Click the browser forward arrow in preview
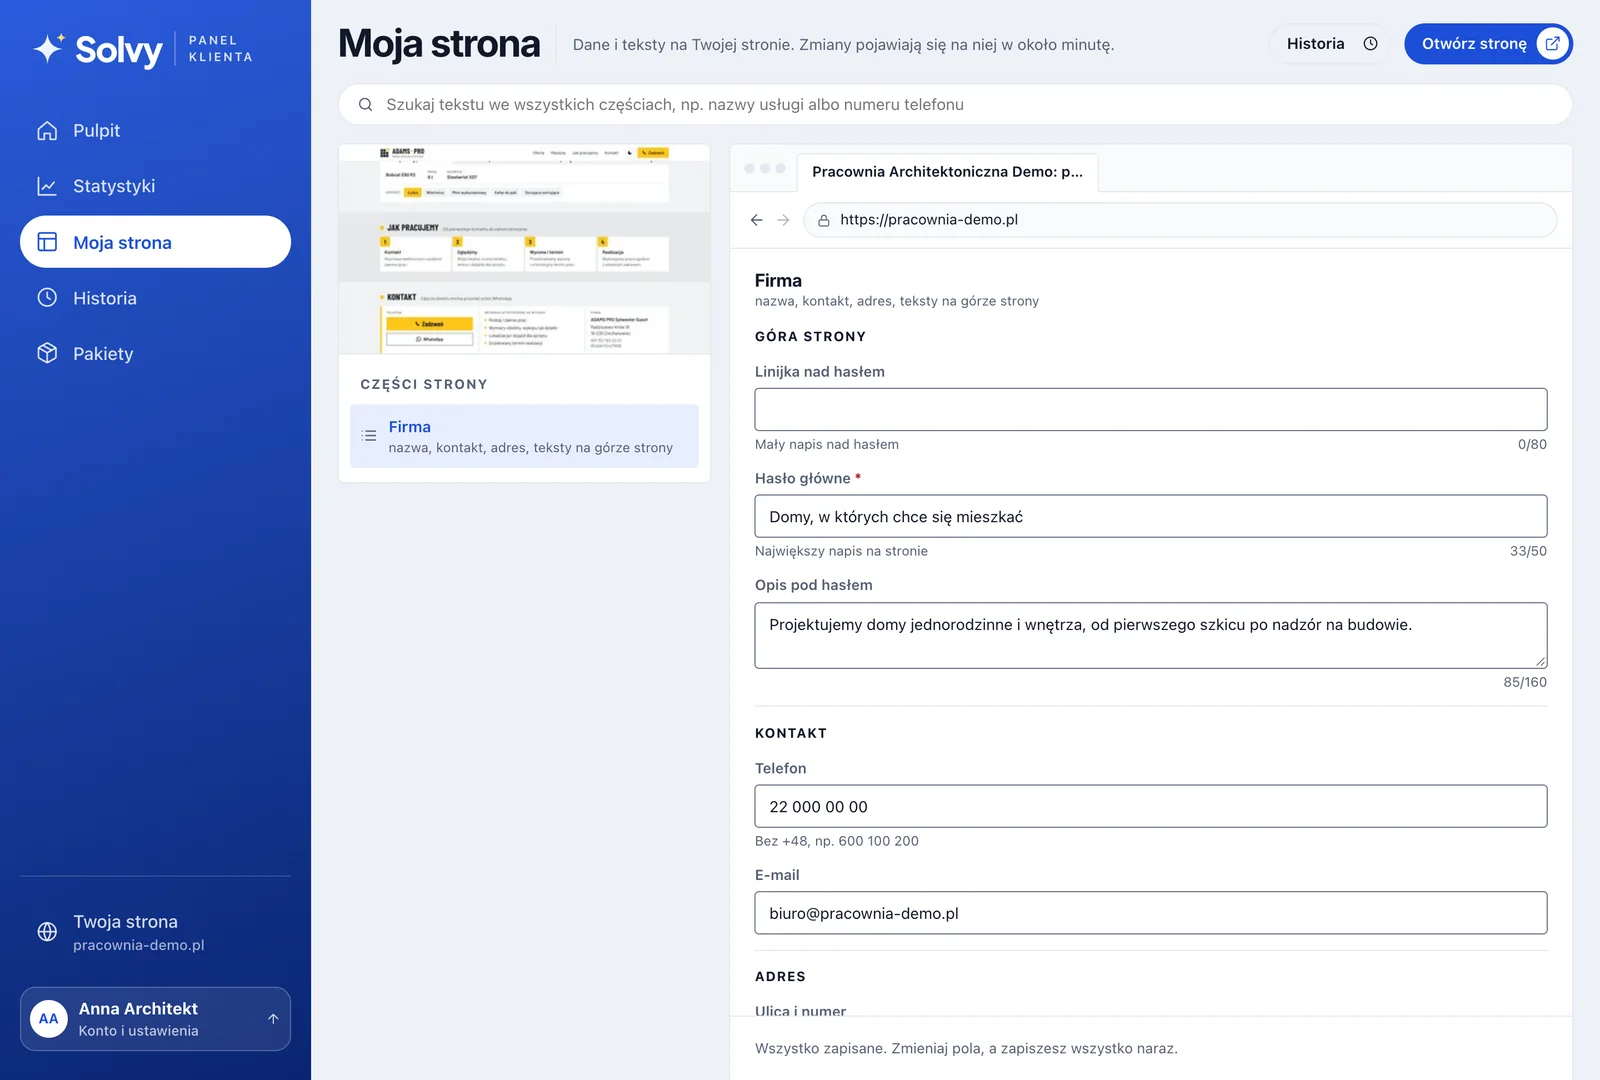1600x1080 pixels. pyautogui.click(x=784, y=220)
